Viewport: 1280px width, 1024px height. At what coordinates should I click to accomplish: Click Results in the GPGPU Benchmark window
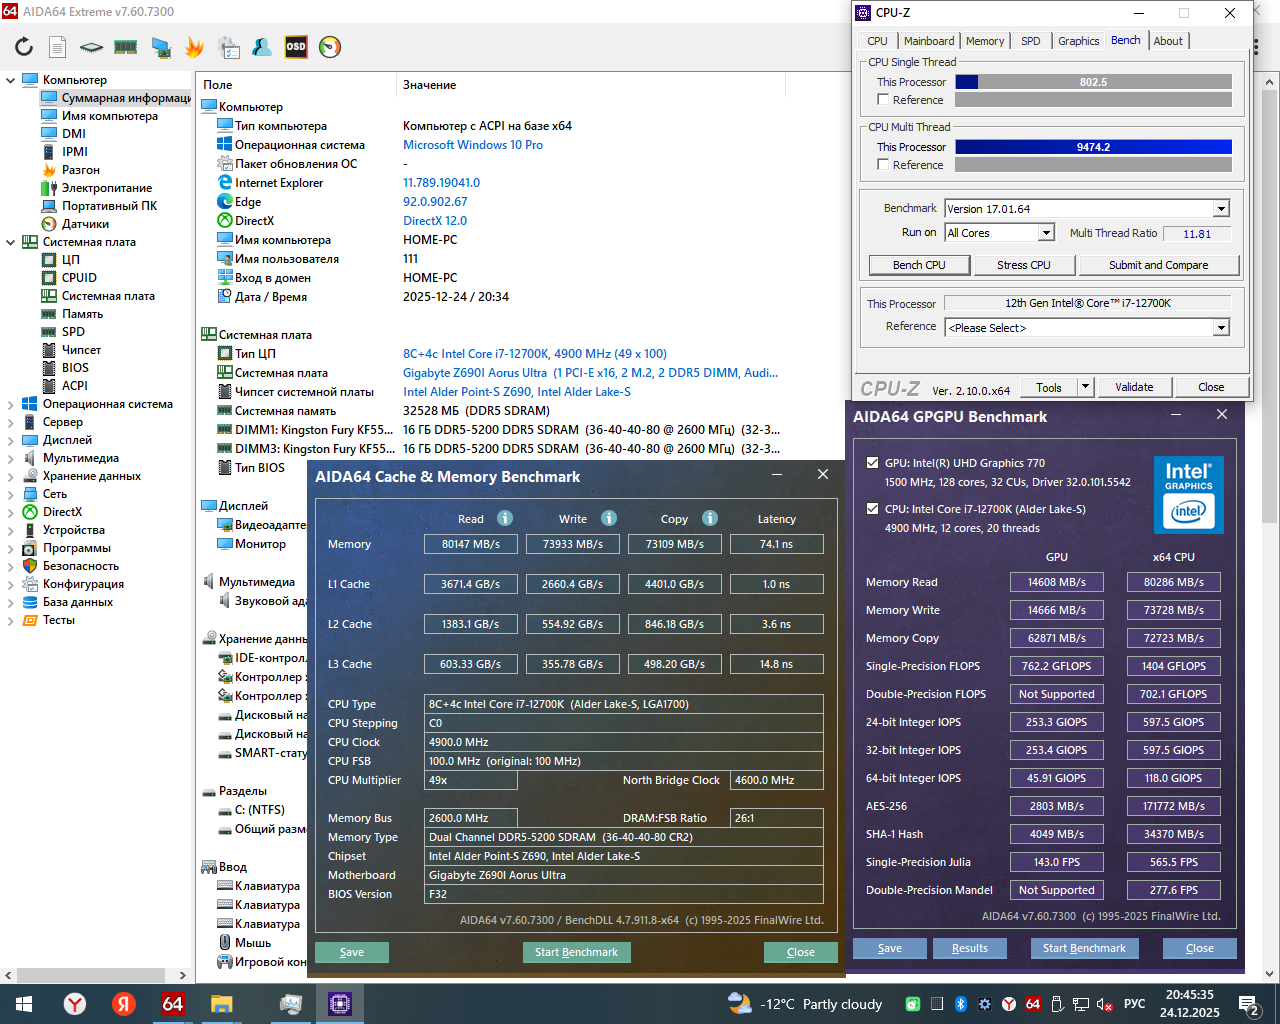(970, 948)
